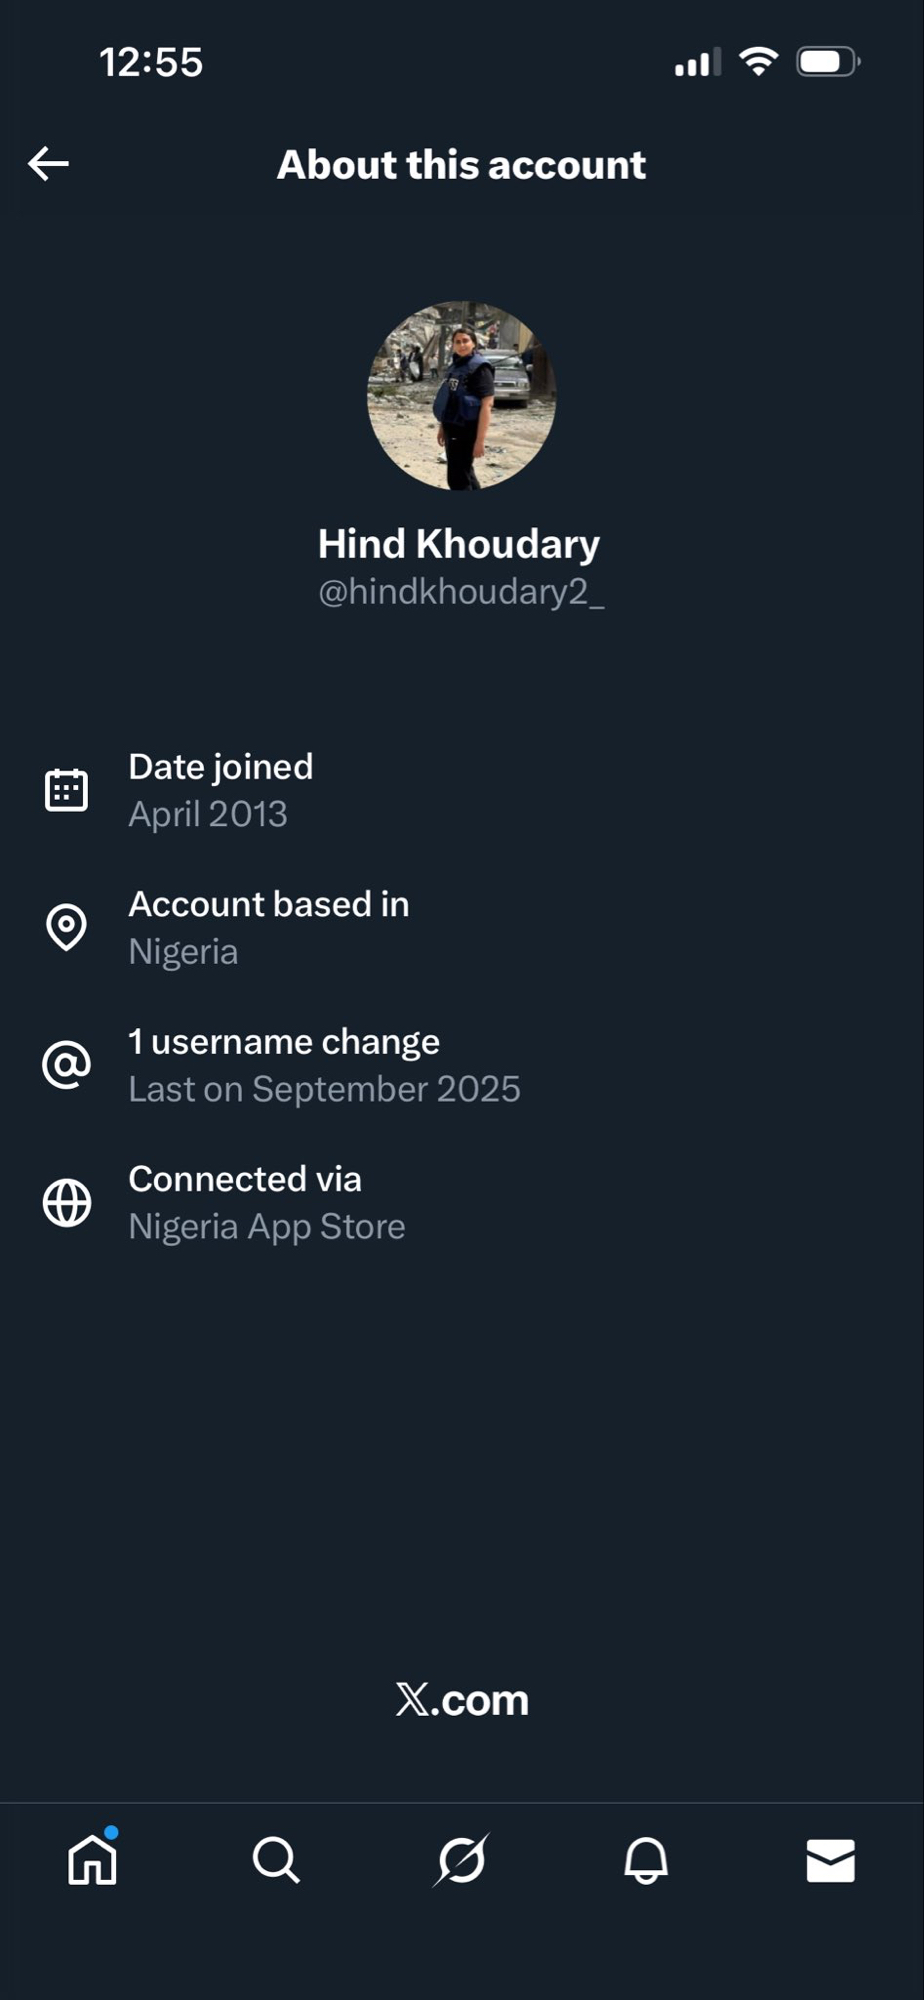
Task: Open the Home tab
Action: click(92, 1860)
